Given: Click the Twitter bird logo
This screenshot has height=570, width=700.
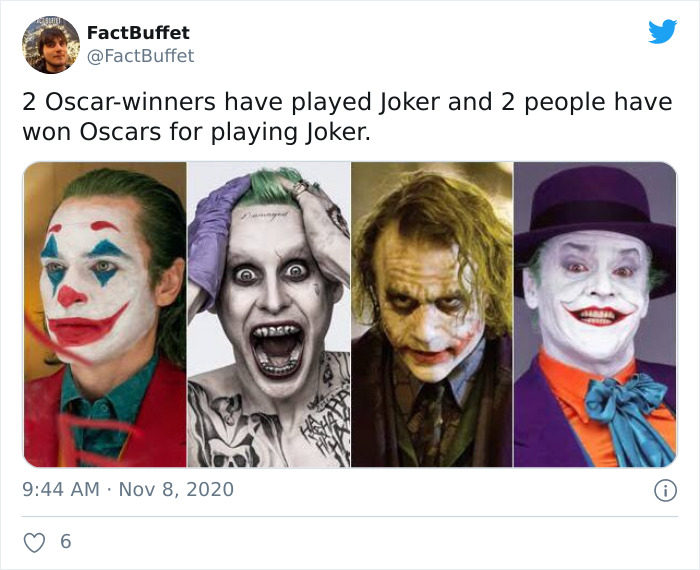Looking at the screenshot, I should [x=661, y=31].
